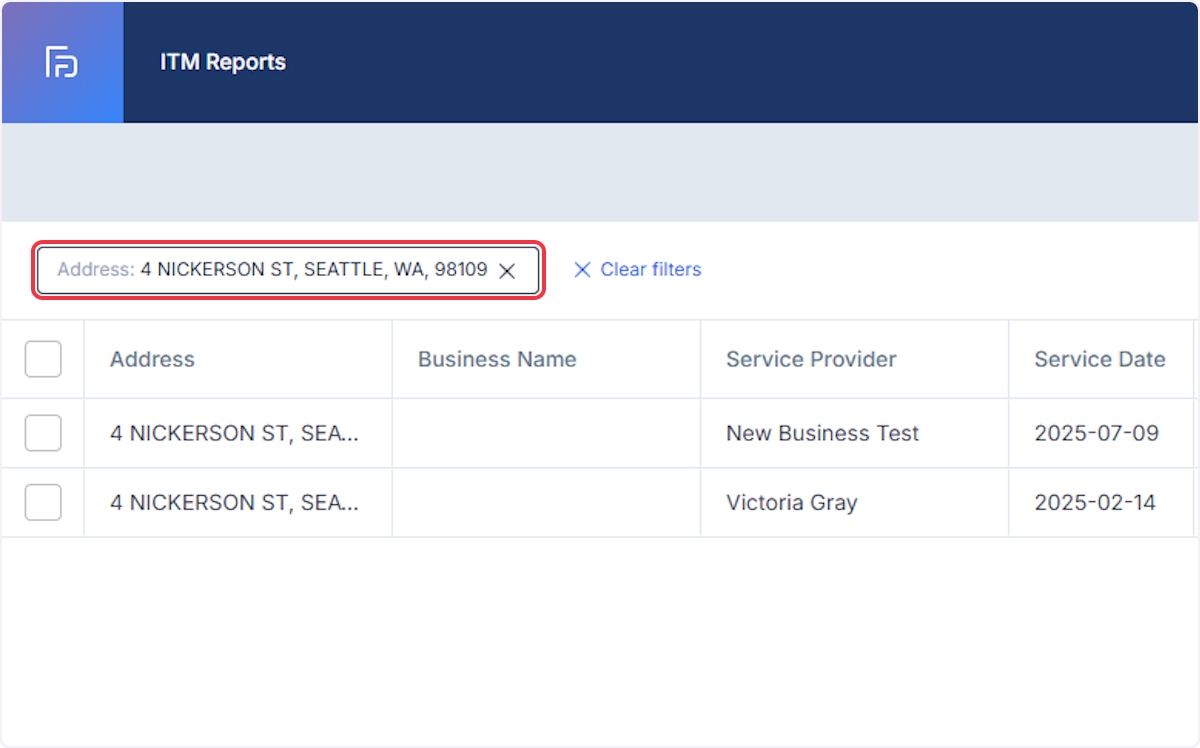Click empty Business Name cell for New Business Test
Viewport: 1200px width, 748px height.
click(546, 433)
